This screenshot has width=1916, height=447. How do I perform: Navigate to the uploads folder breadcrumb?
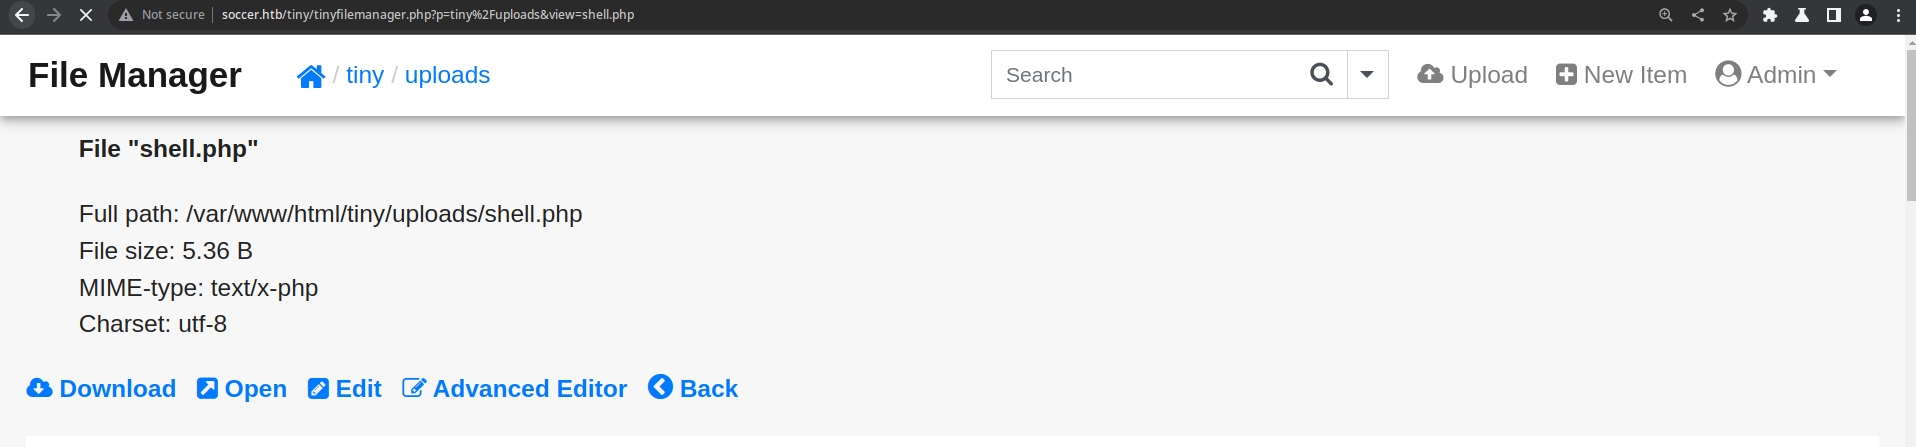click(x=447, y=75)
